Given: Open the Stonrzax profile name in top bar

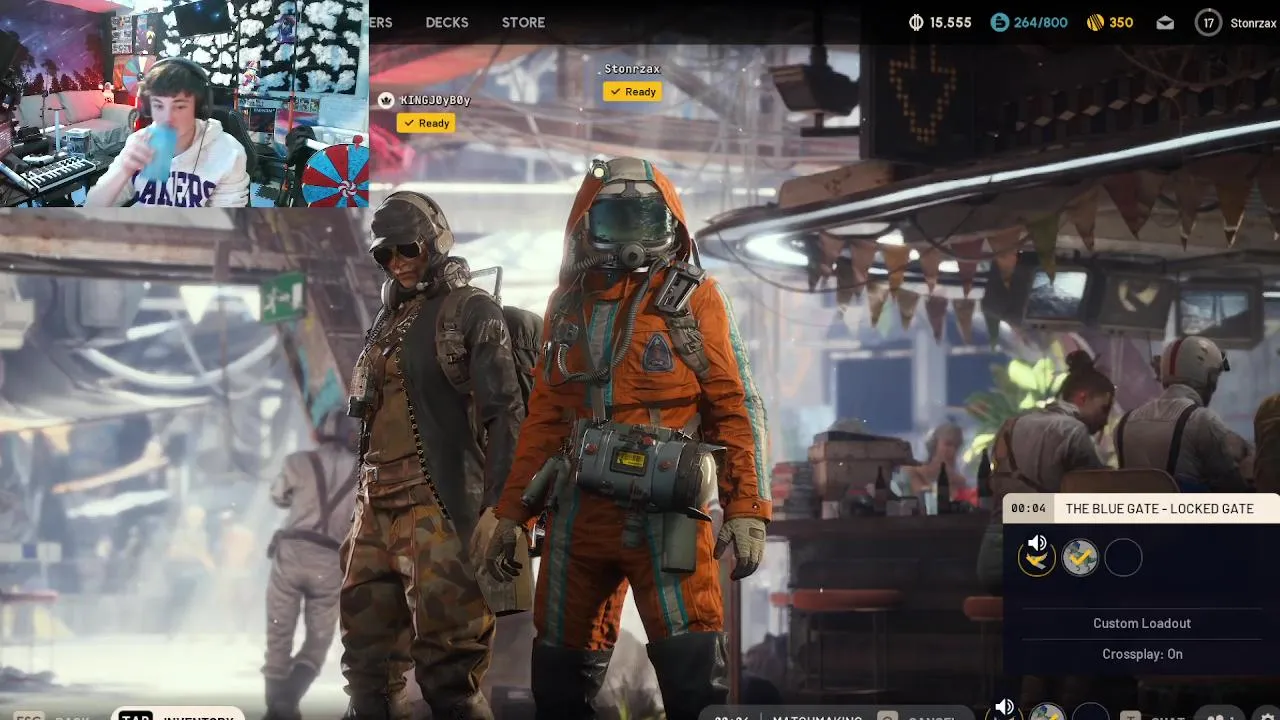Looking at the screenshot, I should coord(1253,22).
